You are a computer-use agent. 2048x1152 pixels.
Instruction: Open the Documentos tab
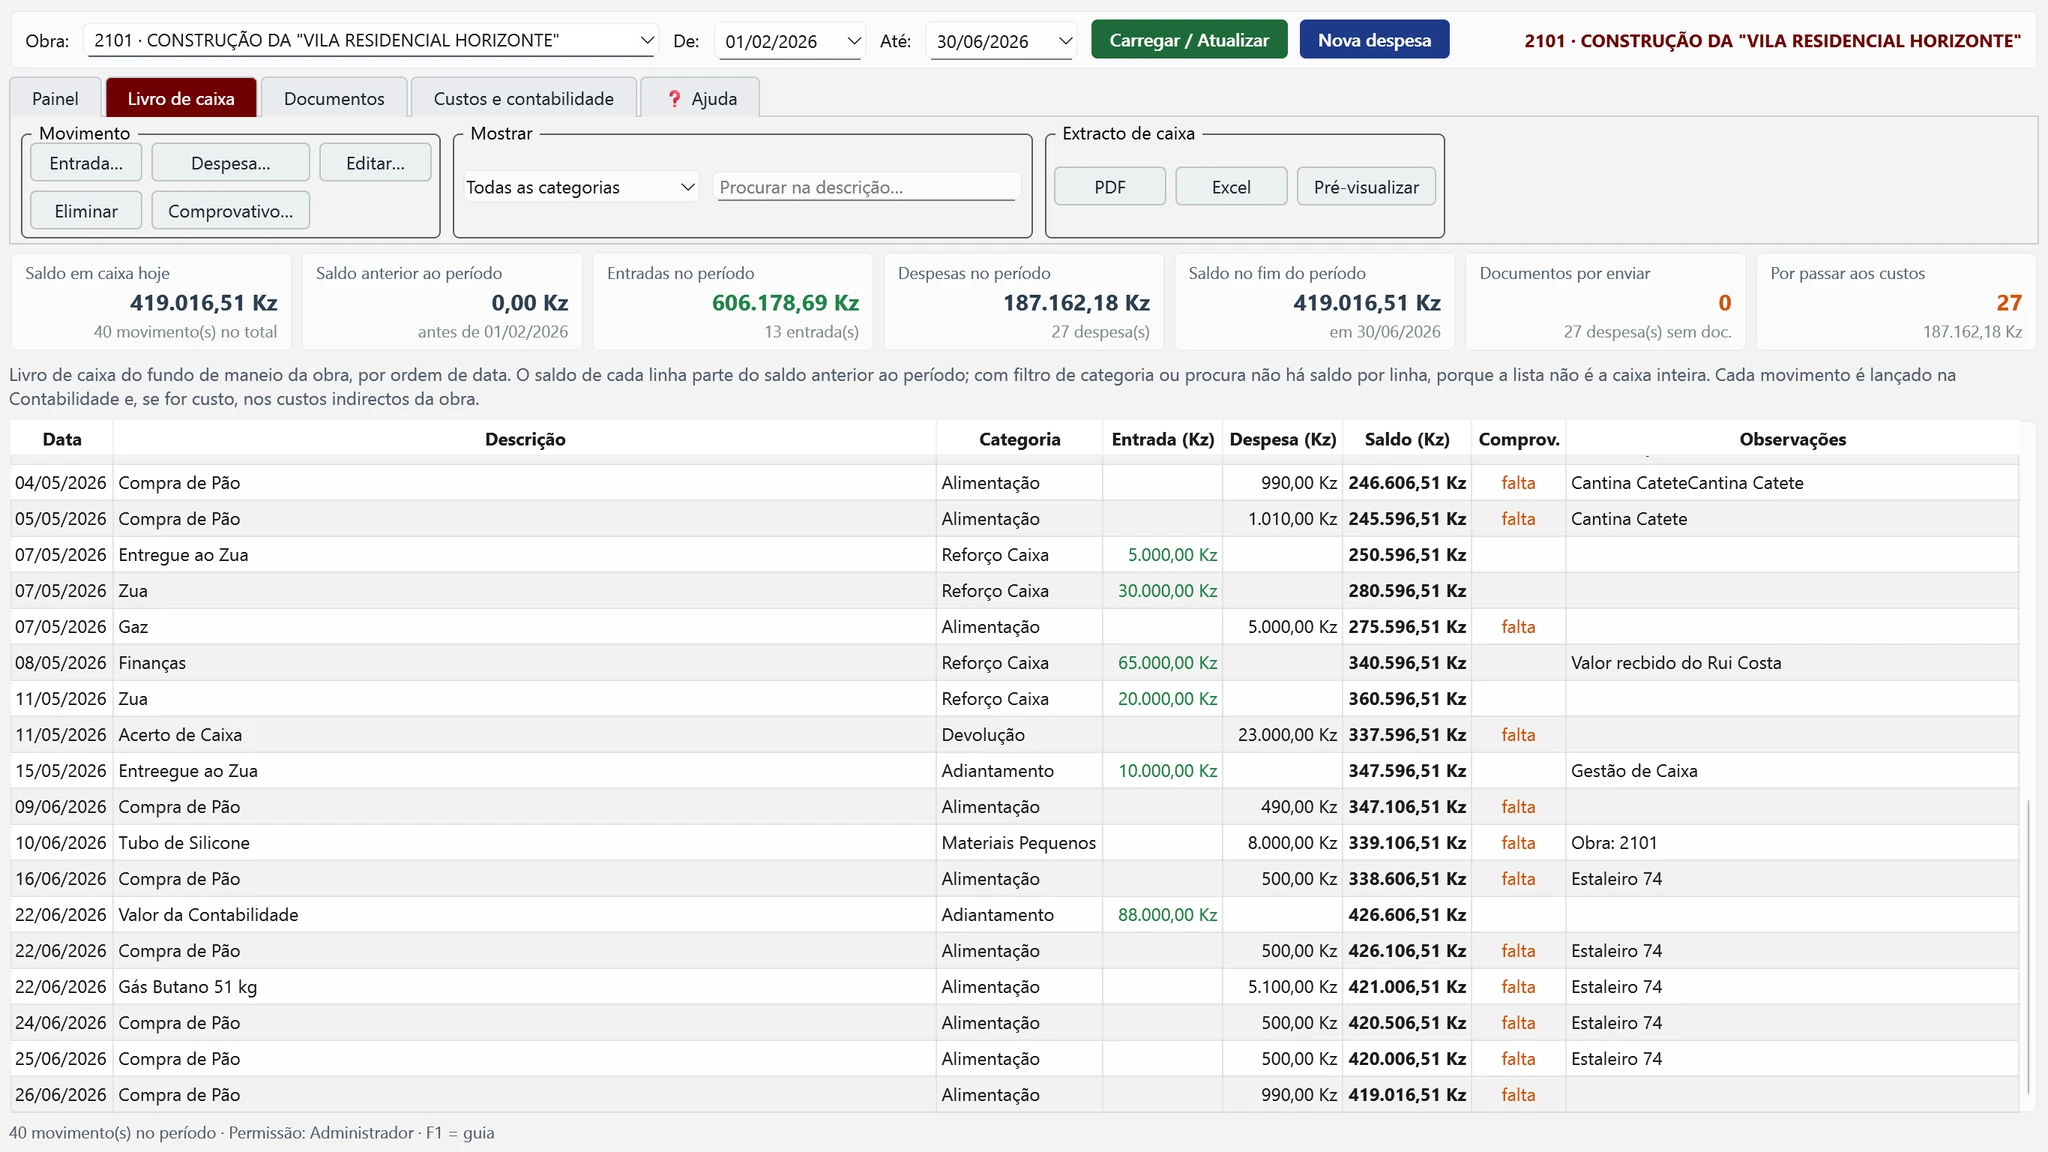pos(334,98)
